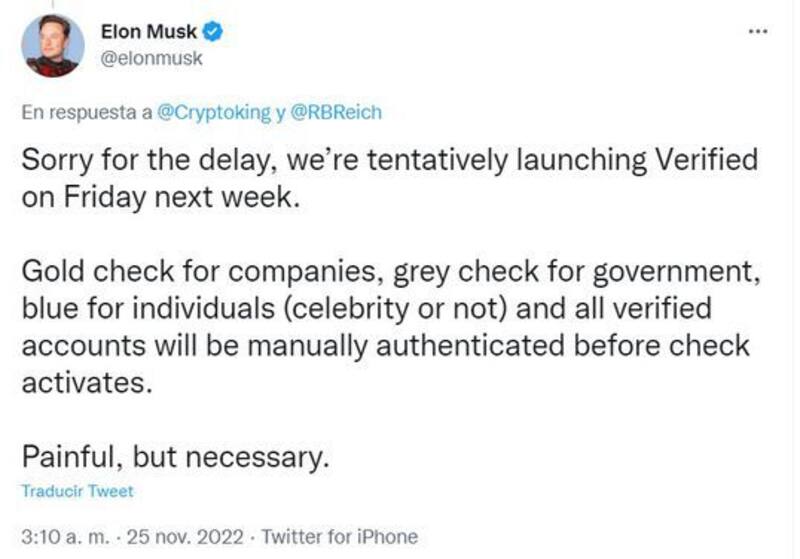Open the tweet's three-dot more menu
Image resolution: width=800 pixels, height=559 pixels.
click(x=757, y=32)
